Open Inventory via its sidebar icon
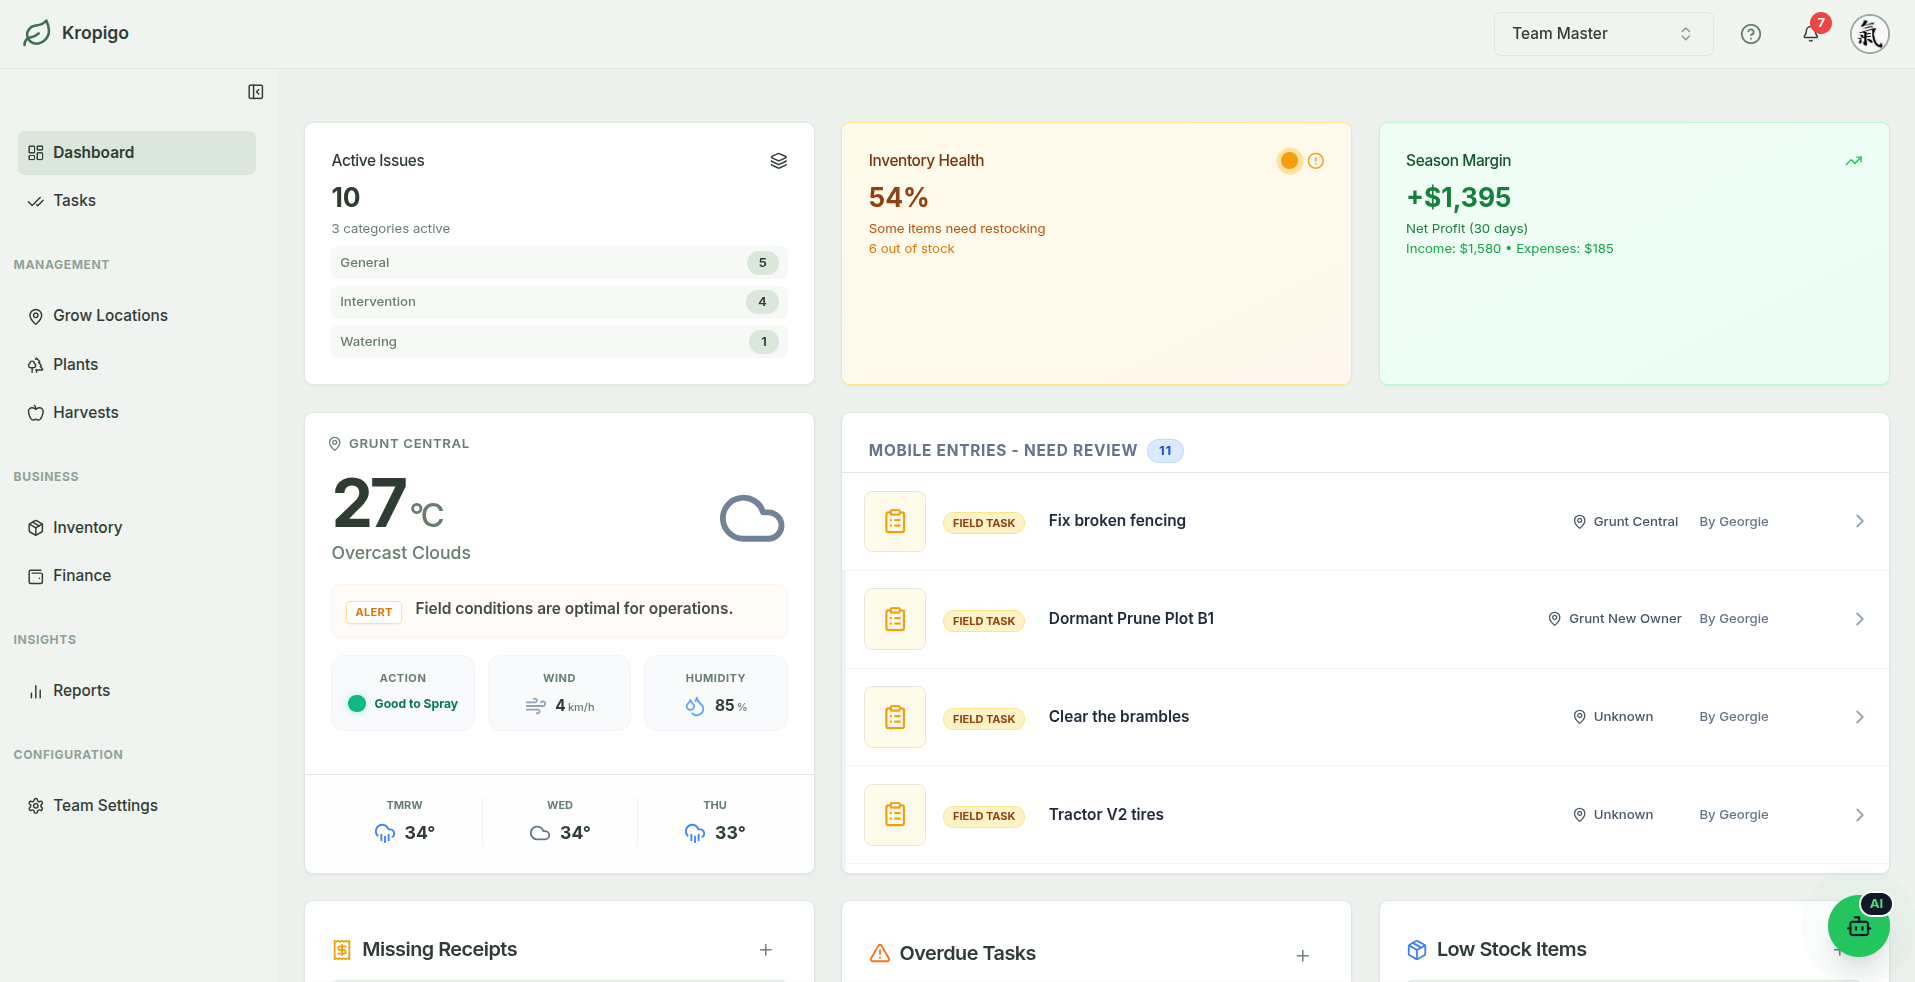 pos(36,527)
